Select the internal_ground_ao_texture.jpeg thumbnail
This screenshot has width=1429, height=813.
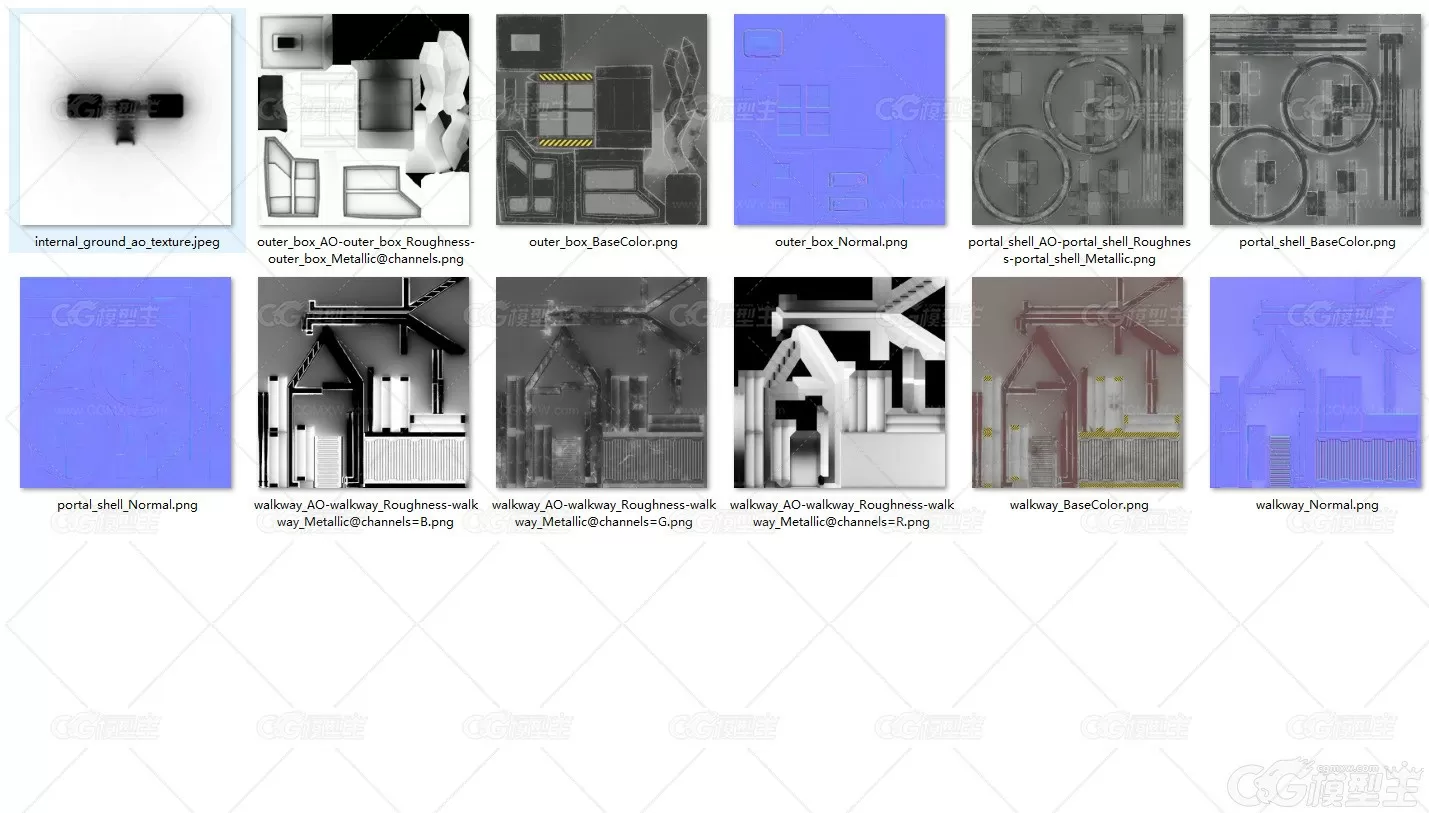[x=126, y=119]
